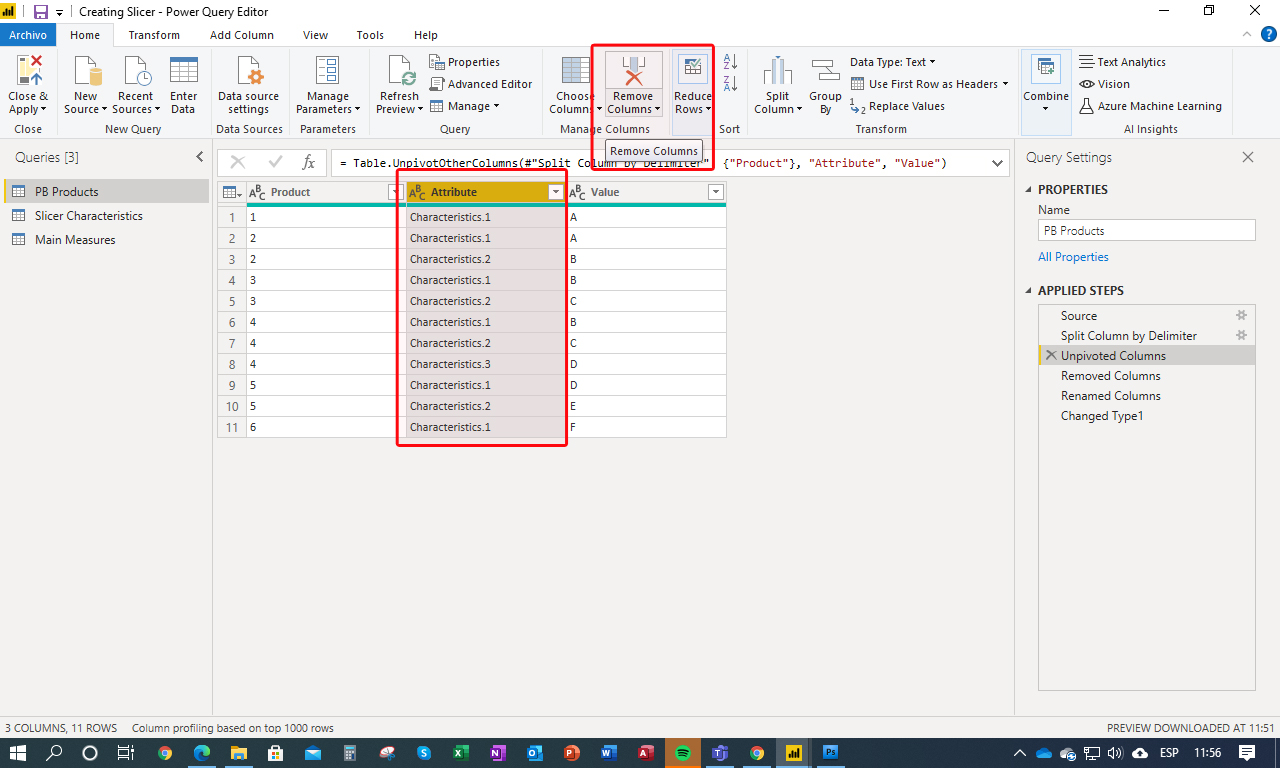Click the Replace Values command

pyautogui.click(x=897, y=106)
